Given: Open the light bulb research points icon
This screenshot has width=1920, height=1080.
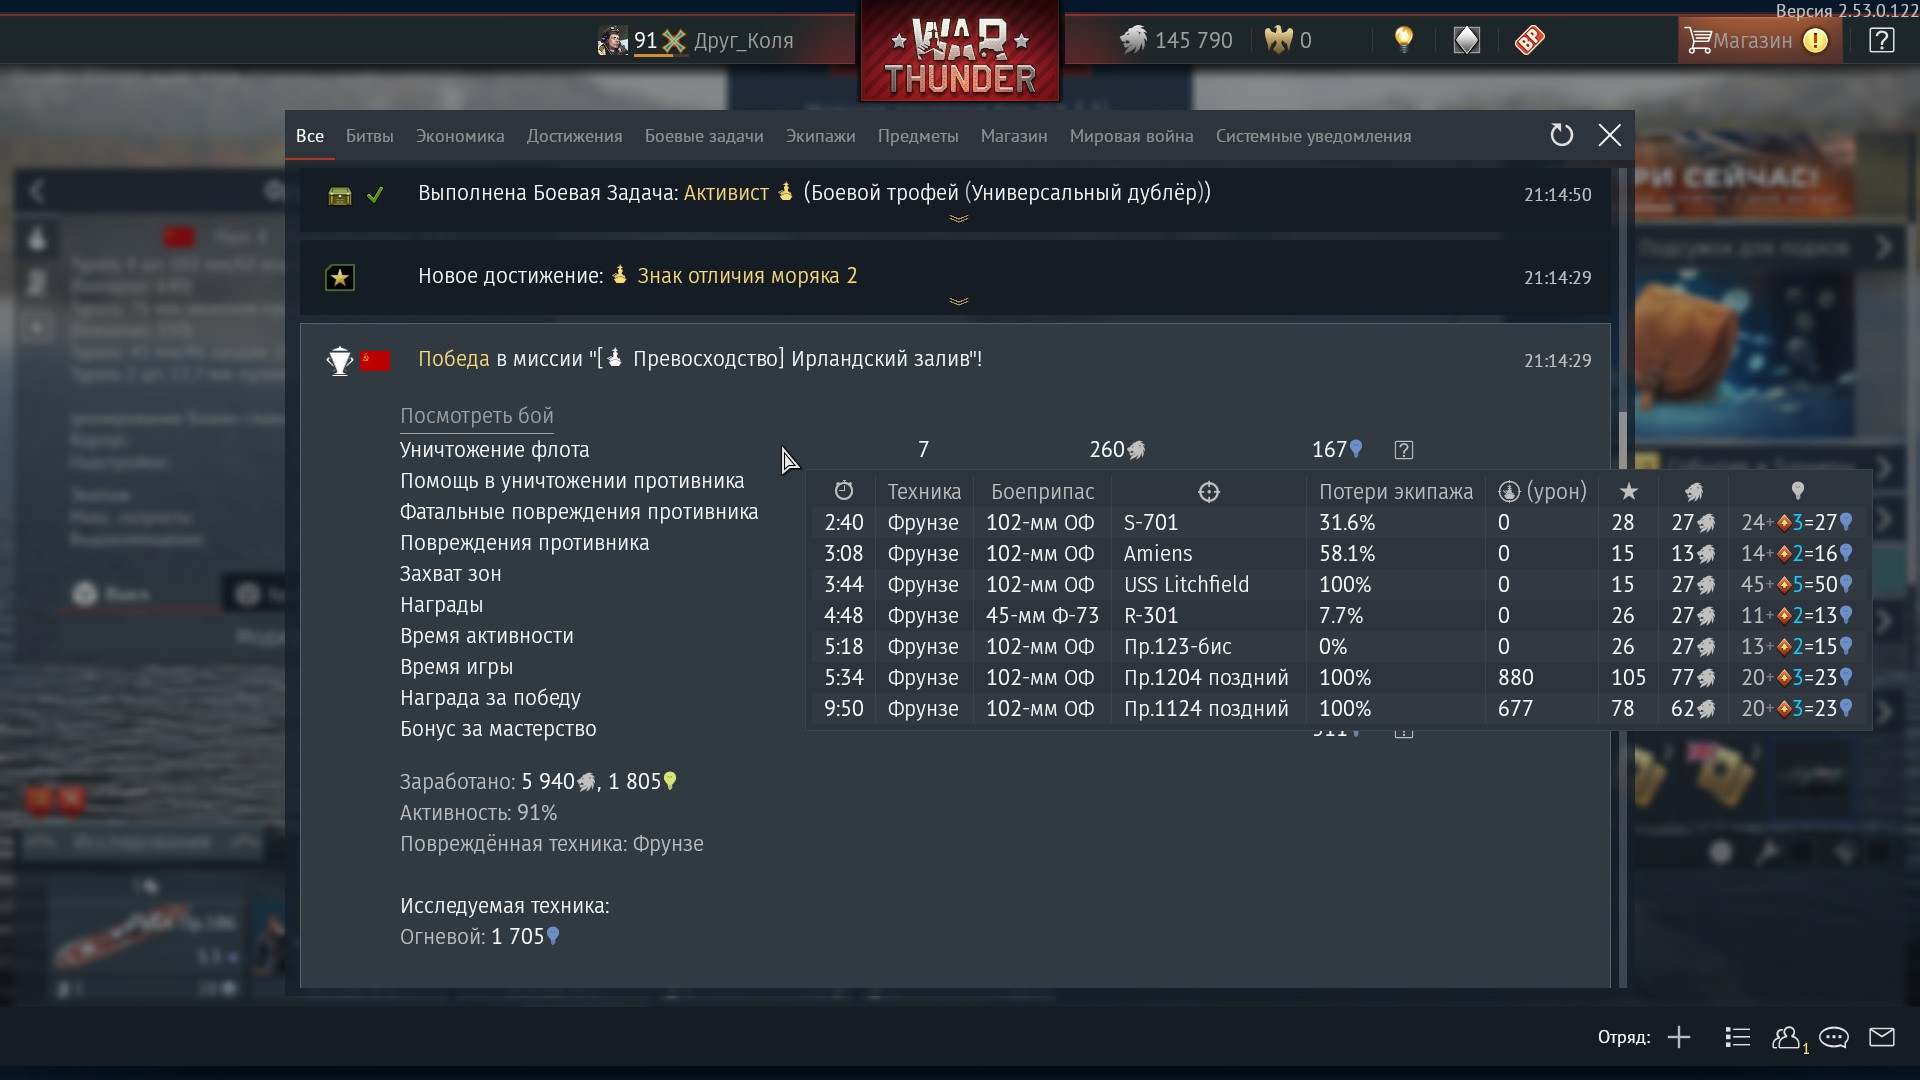Looking at the screenshot, I should tap(1404, 40).
